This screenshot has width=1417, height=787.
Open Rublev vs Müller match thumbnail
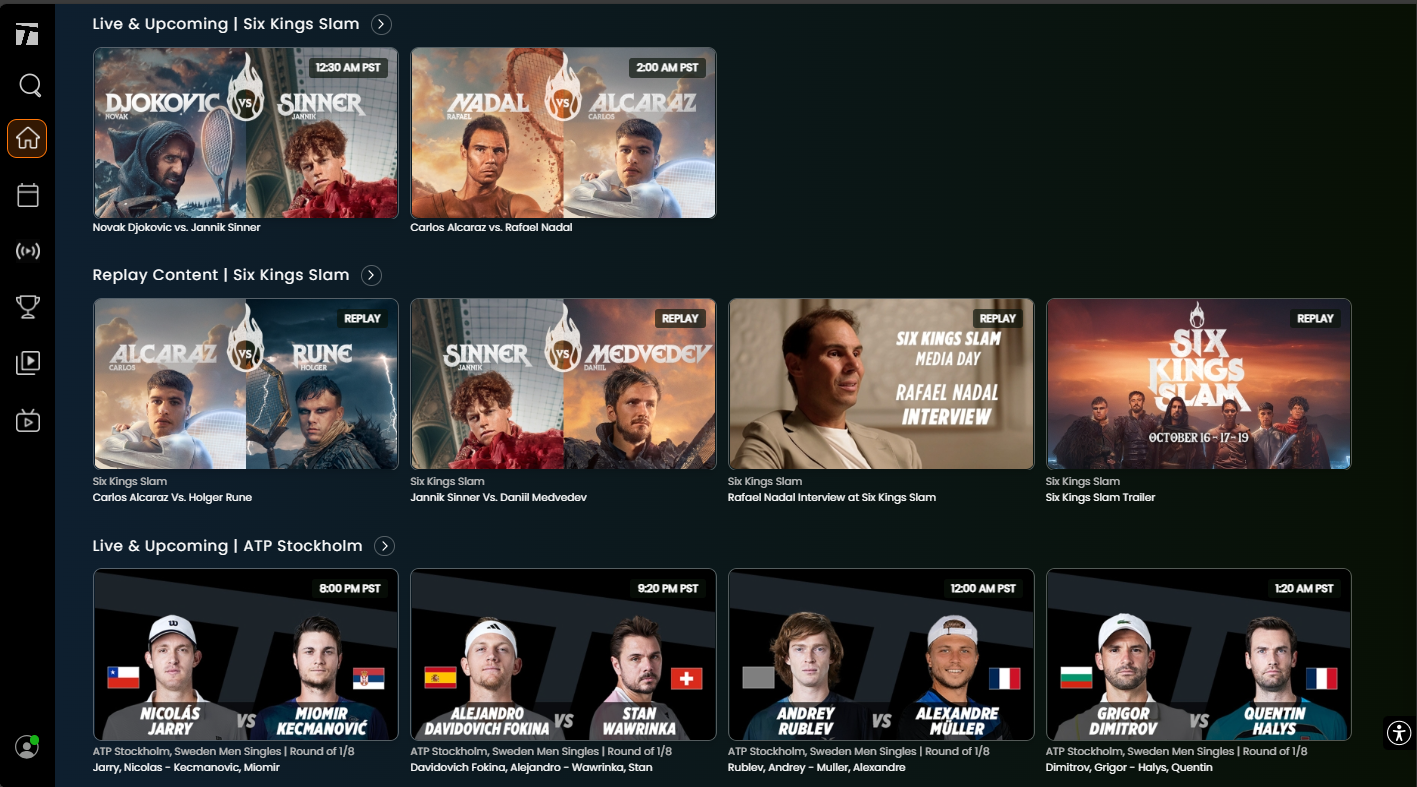[x=881, y=654]
